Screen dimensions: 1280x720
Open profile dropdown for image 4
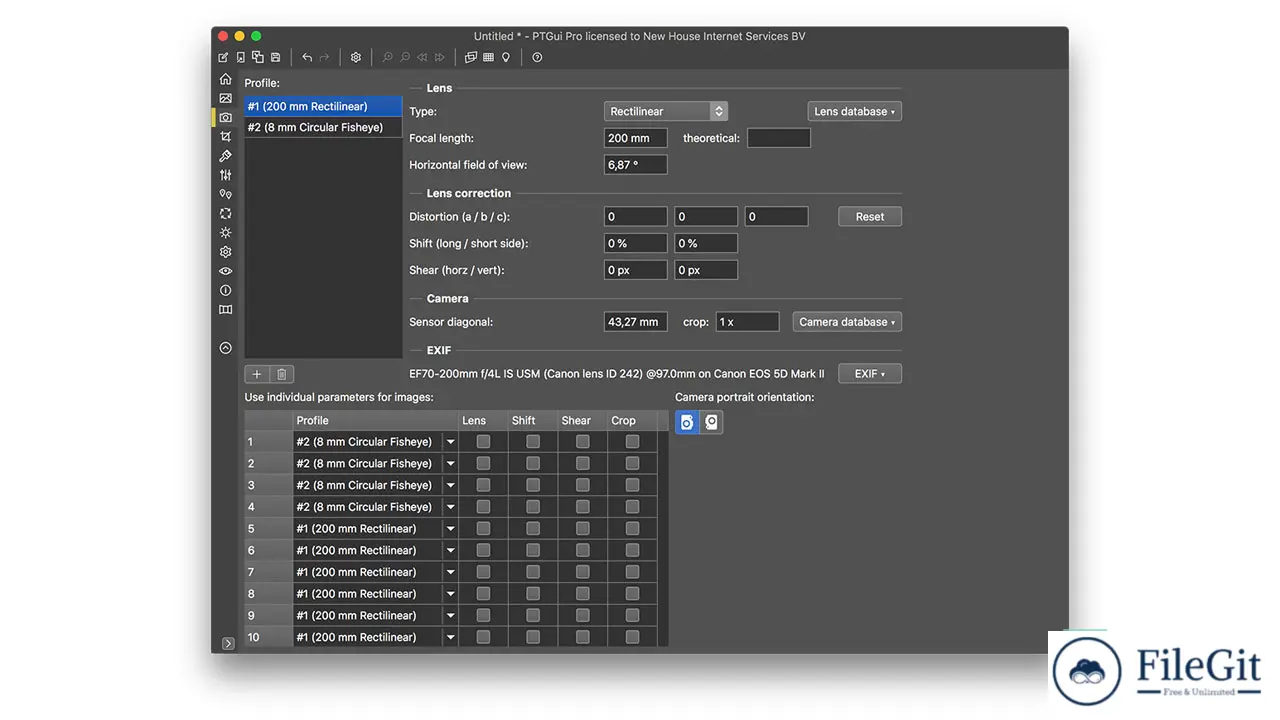click(x=450, y=507)
